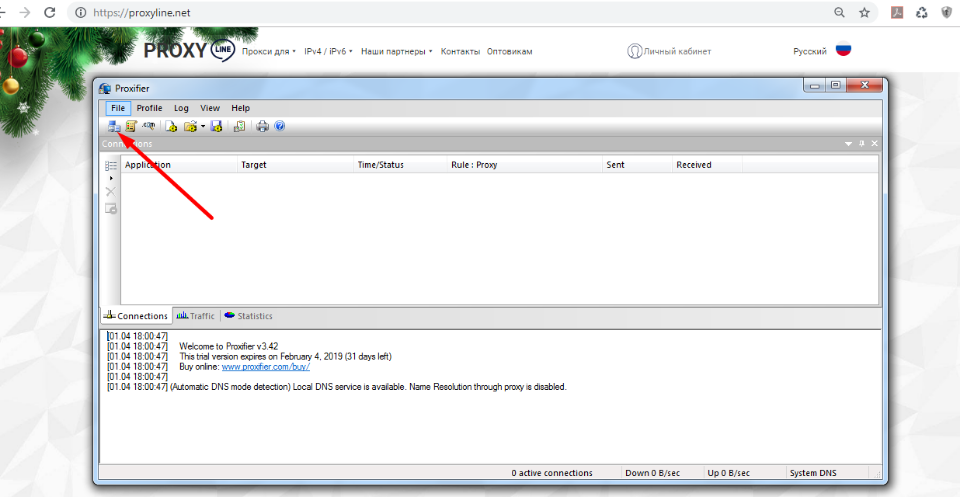Expand the 'Прокси для' dropdown menu
This screenshot has width=960, height=497.
click(x=269, y=51)
